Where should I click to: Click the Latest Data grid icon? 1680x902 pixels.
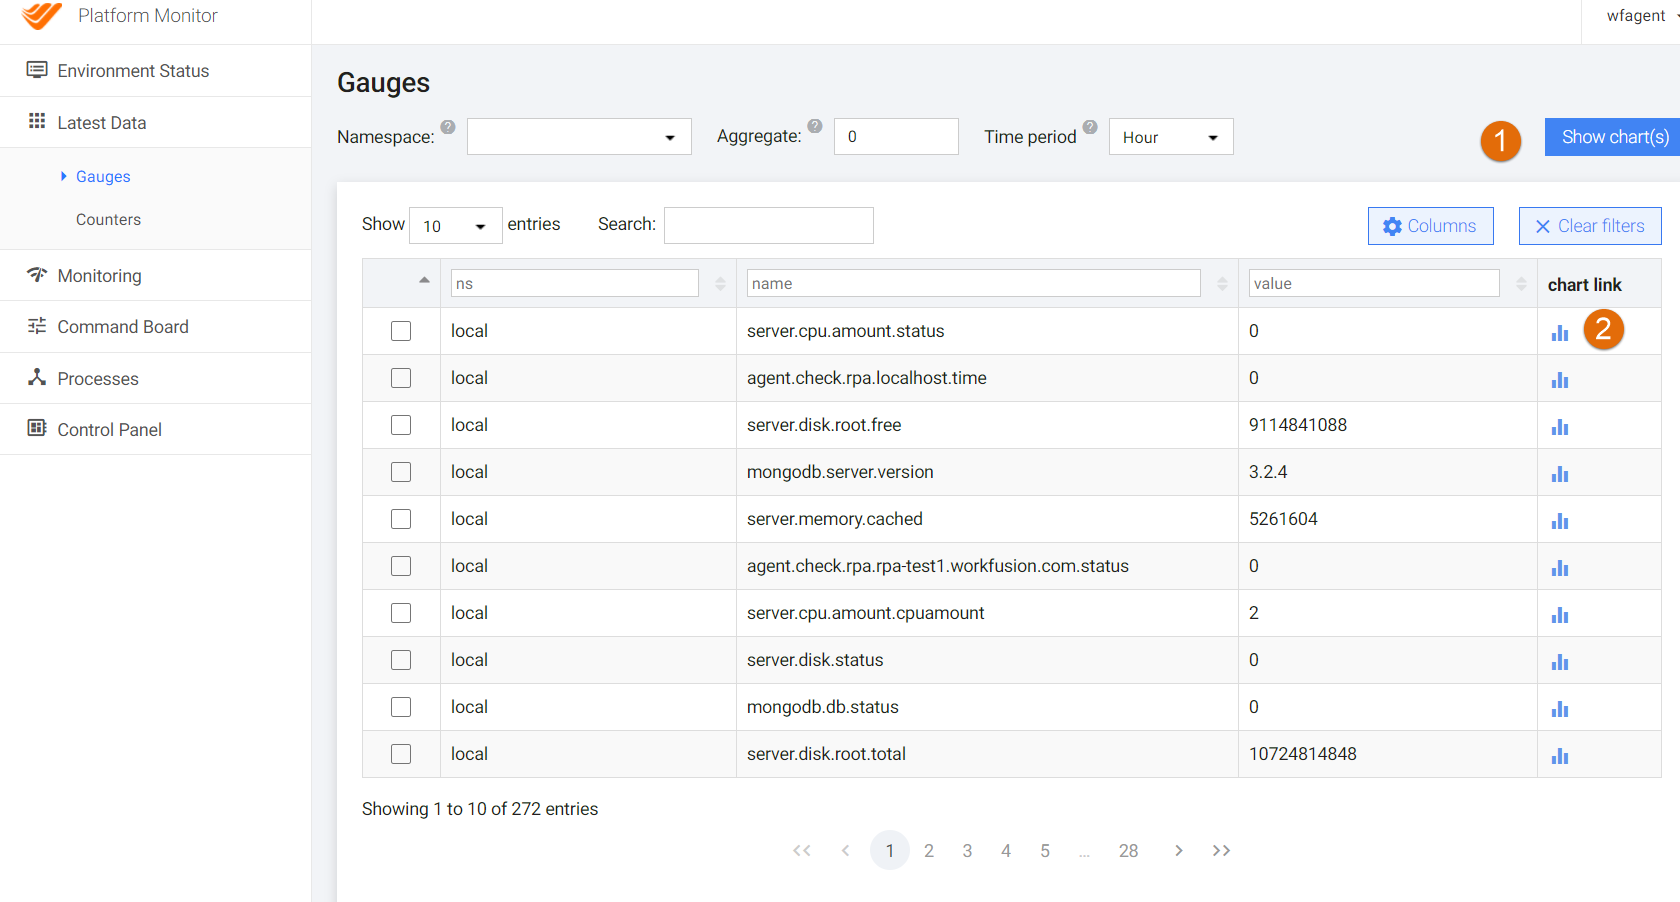(37, 121)
